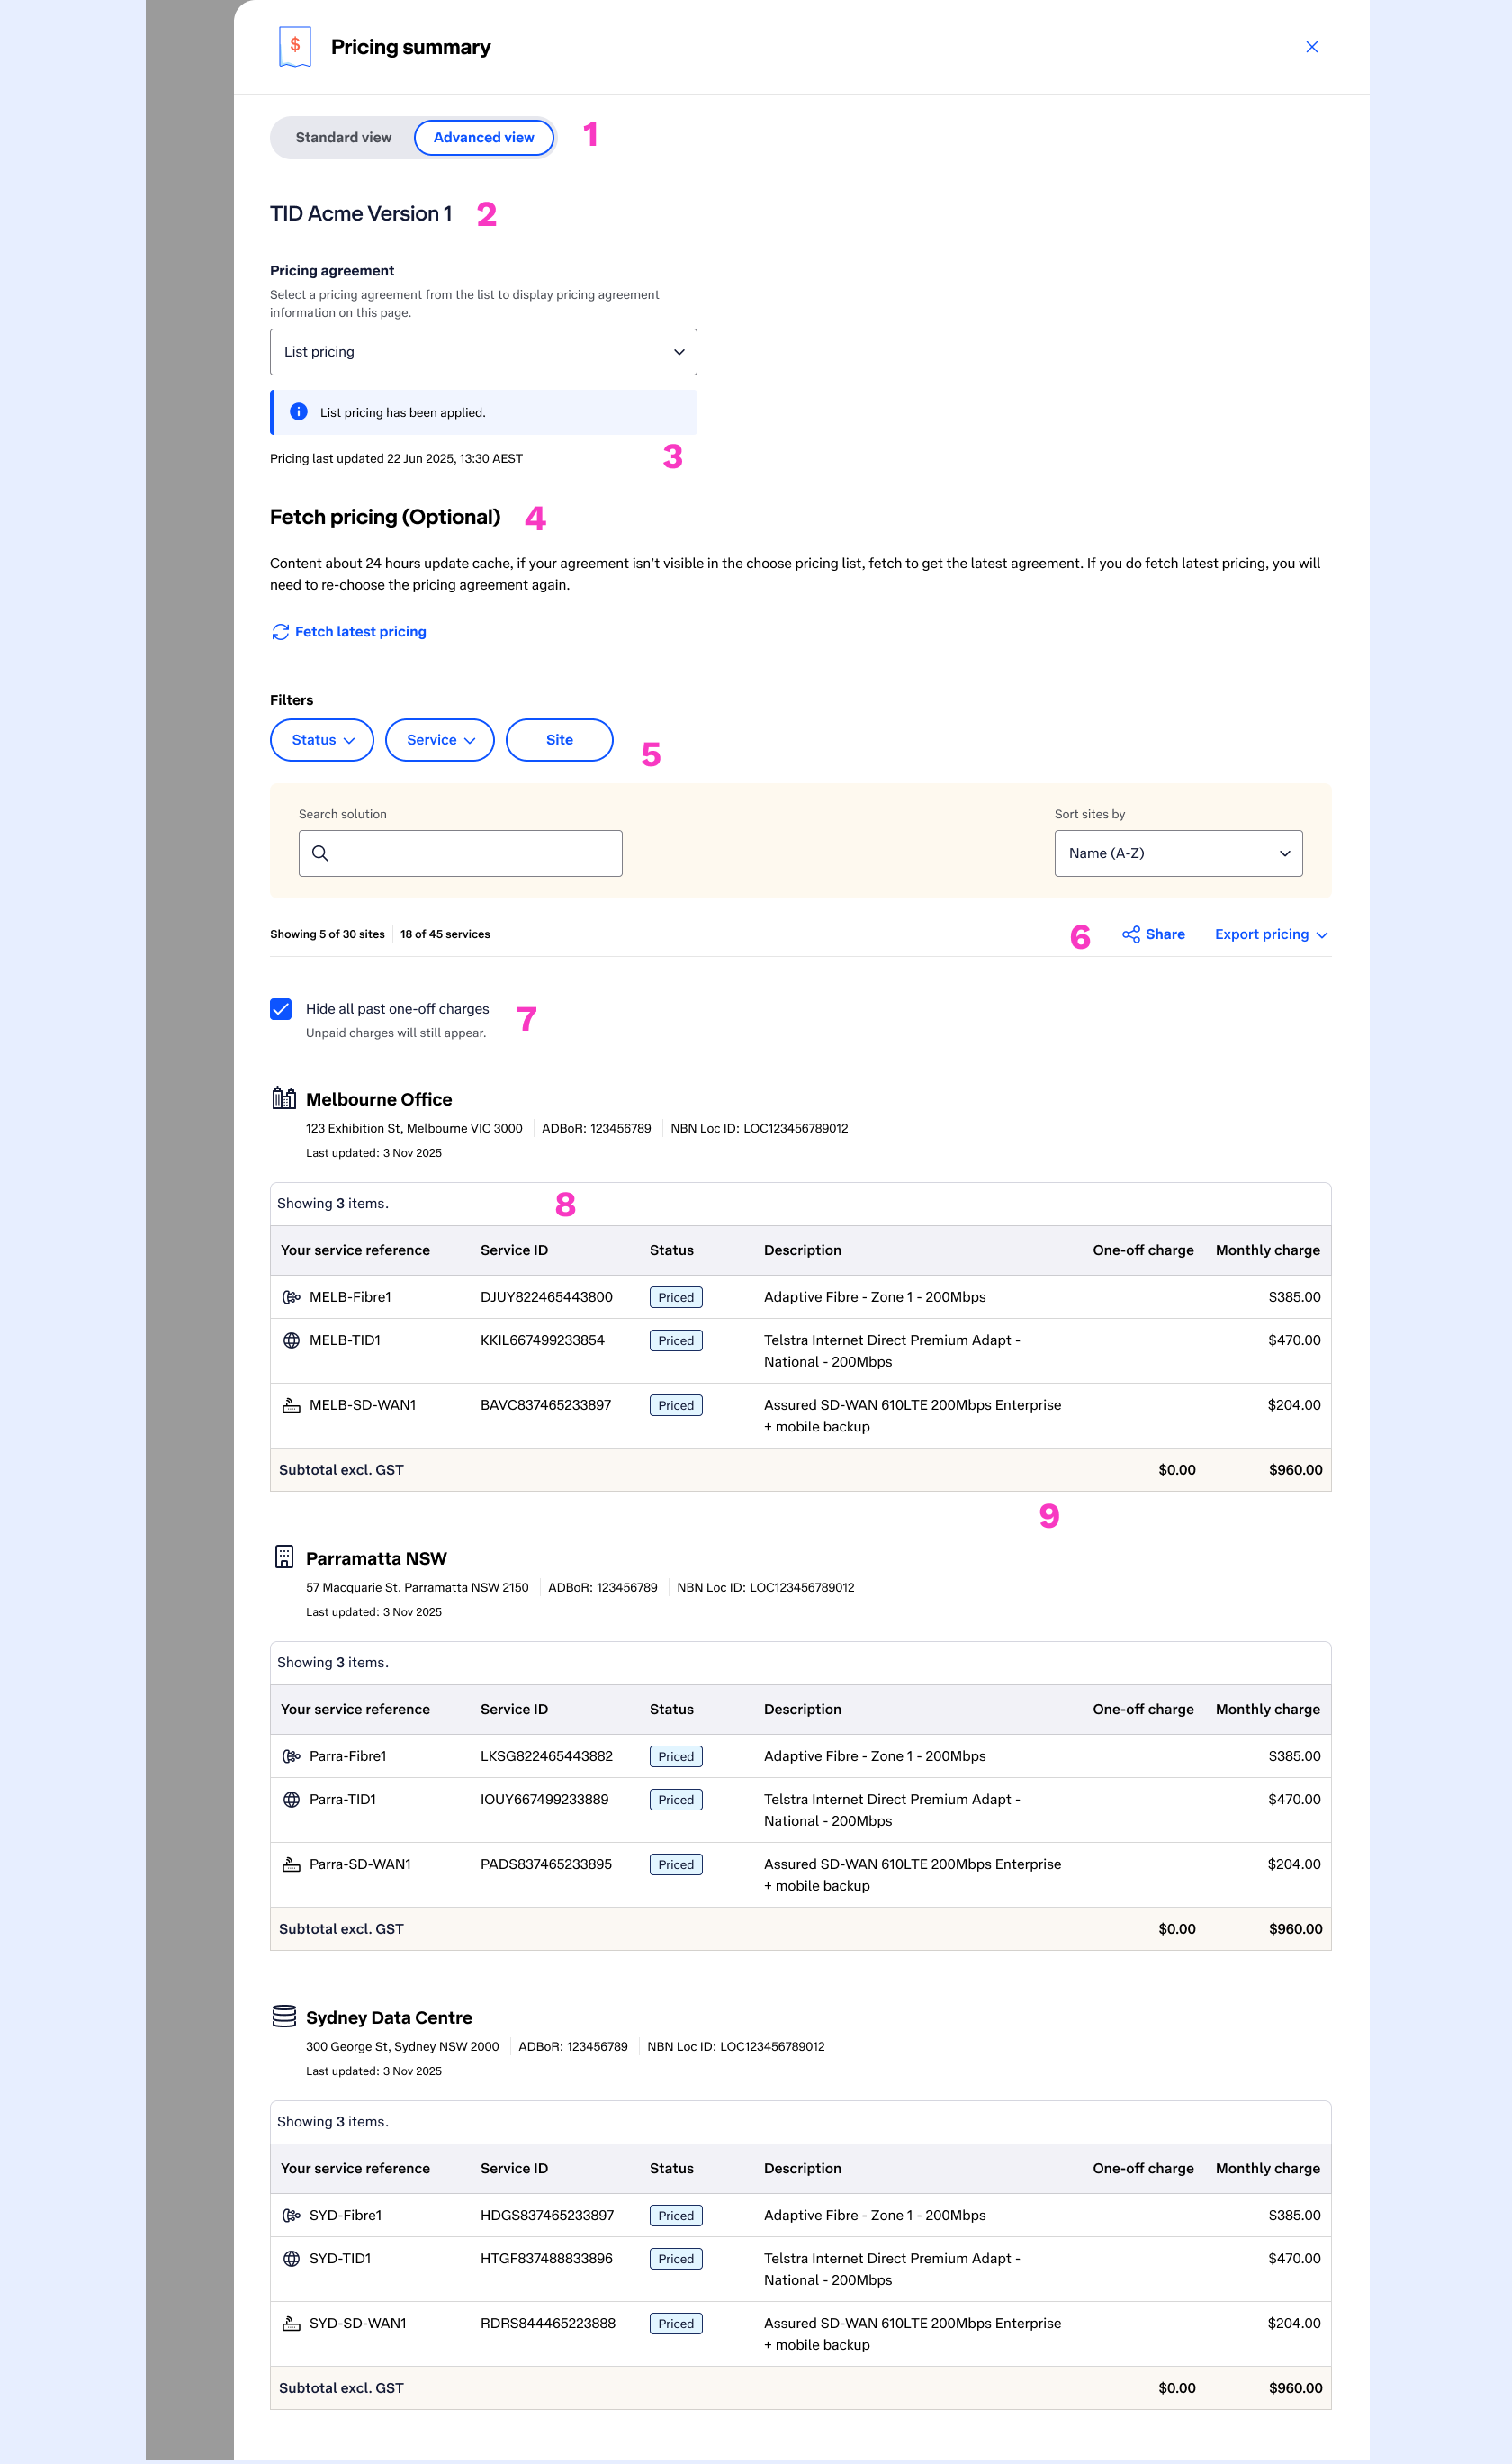Image resolution: width=1512 pixels, height=2464 pixels.
Task: Click the globe icon beside MELB-TID1
Action: [x=291, y=1340]
